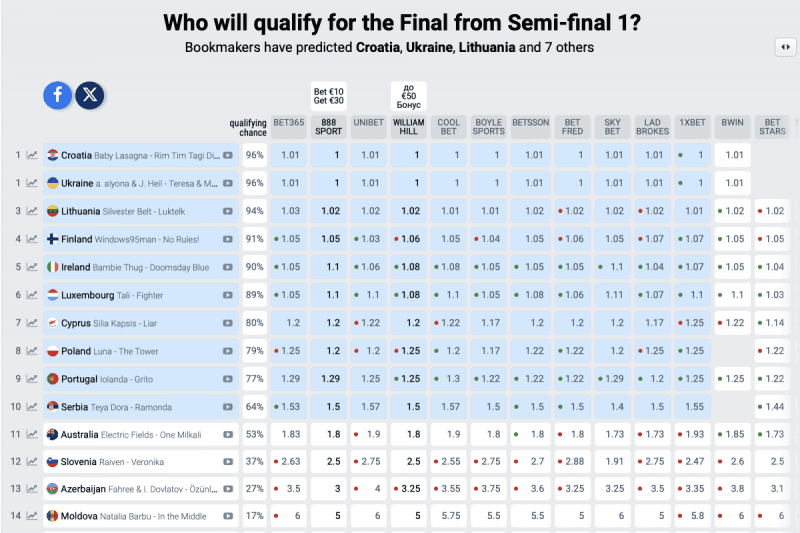Select Azerbaijan's UNIBET odds of 4
This screenshot has width=800, height=533.
[369, 489]
